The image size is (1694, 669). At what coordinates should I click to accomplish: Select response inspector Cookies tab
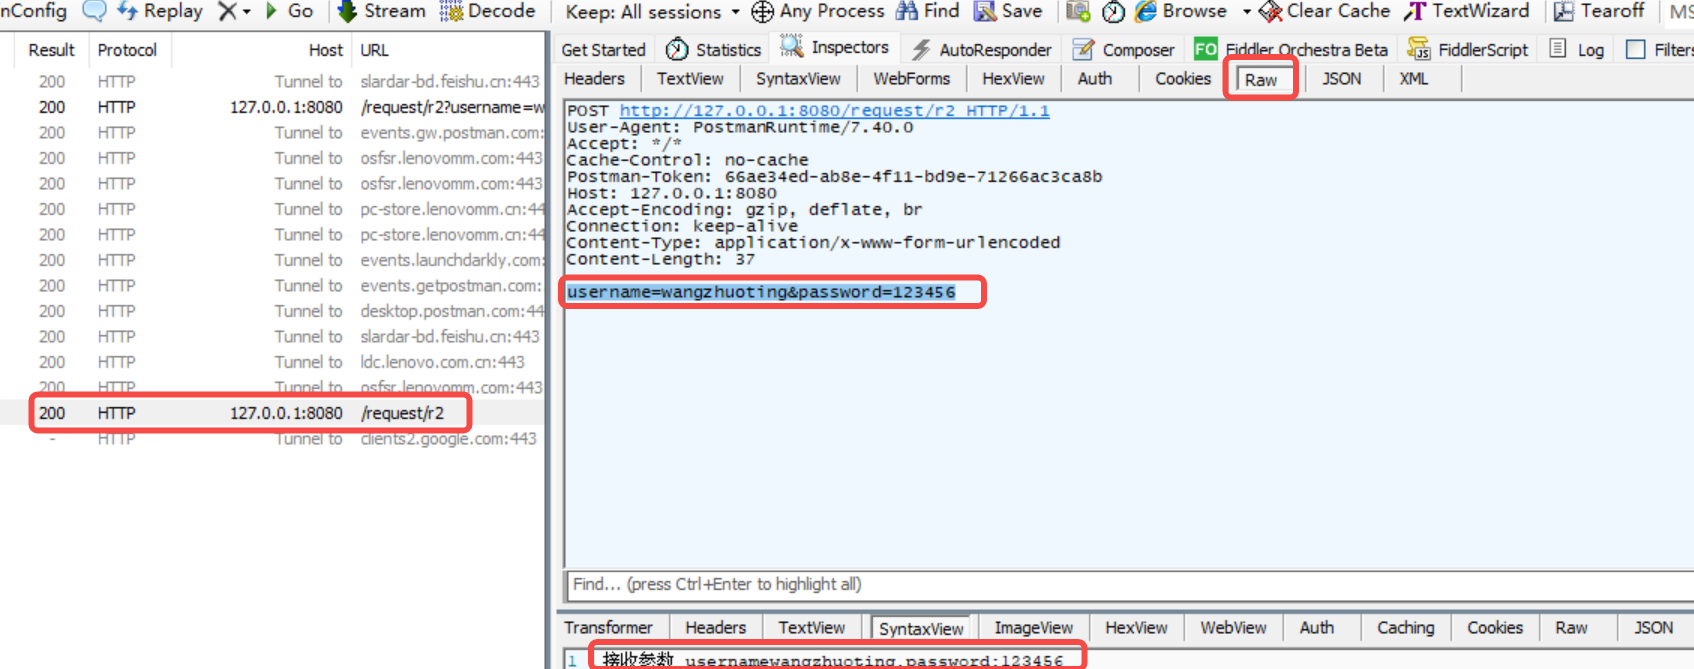[1495, 627]
